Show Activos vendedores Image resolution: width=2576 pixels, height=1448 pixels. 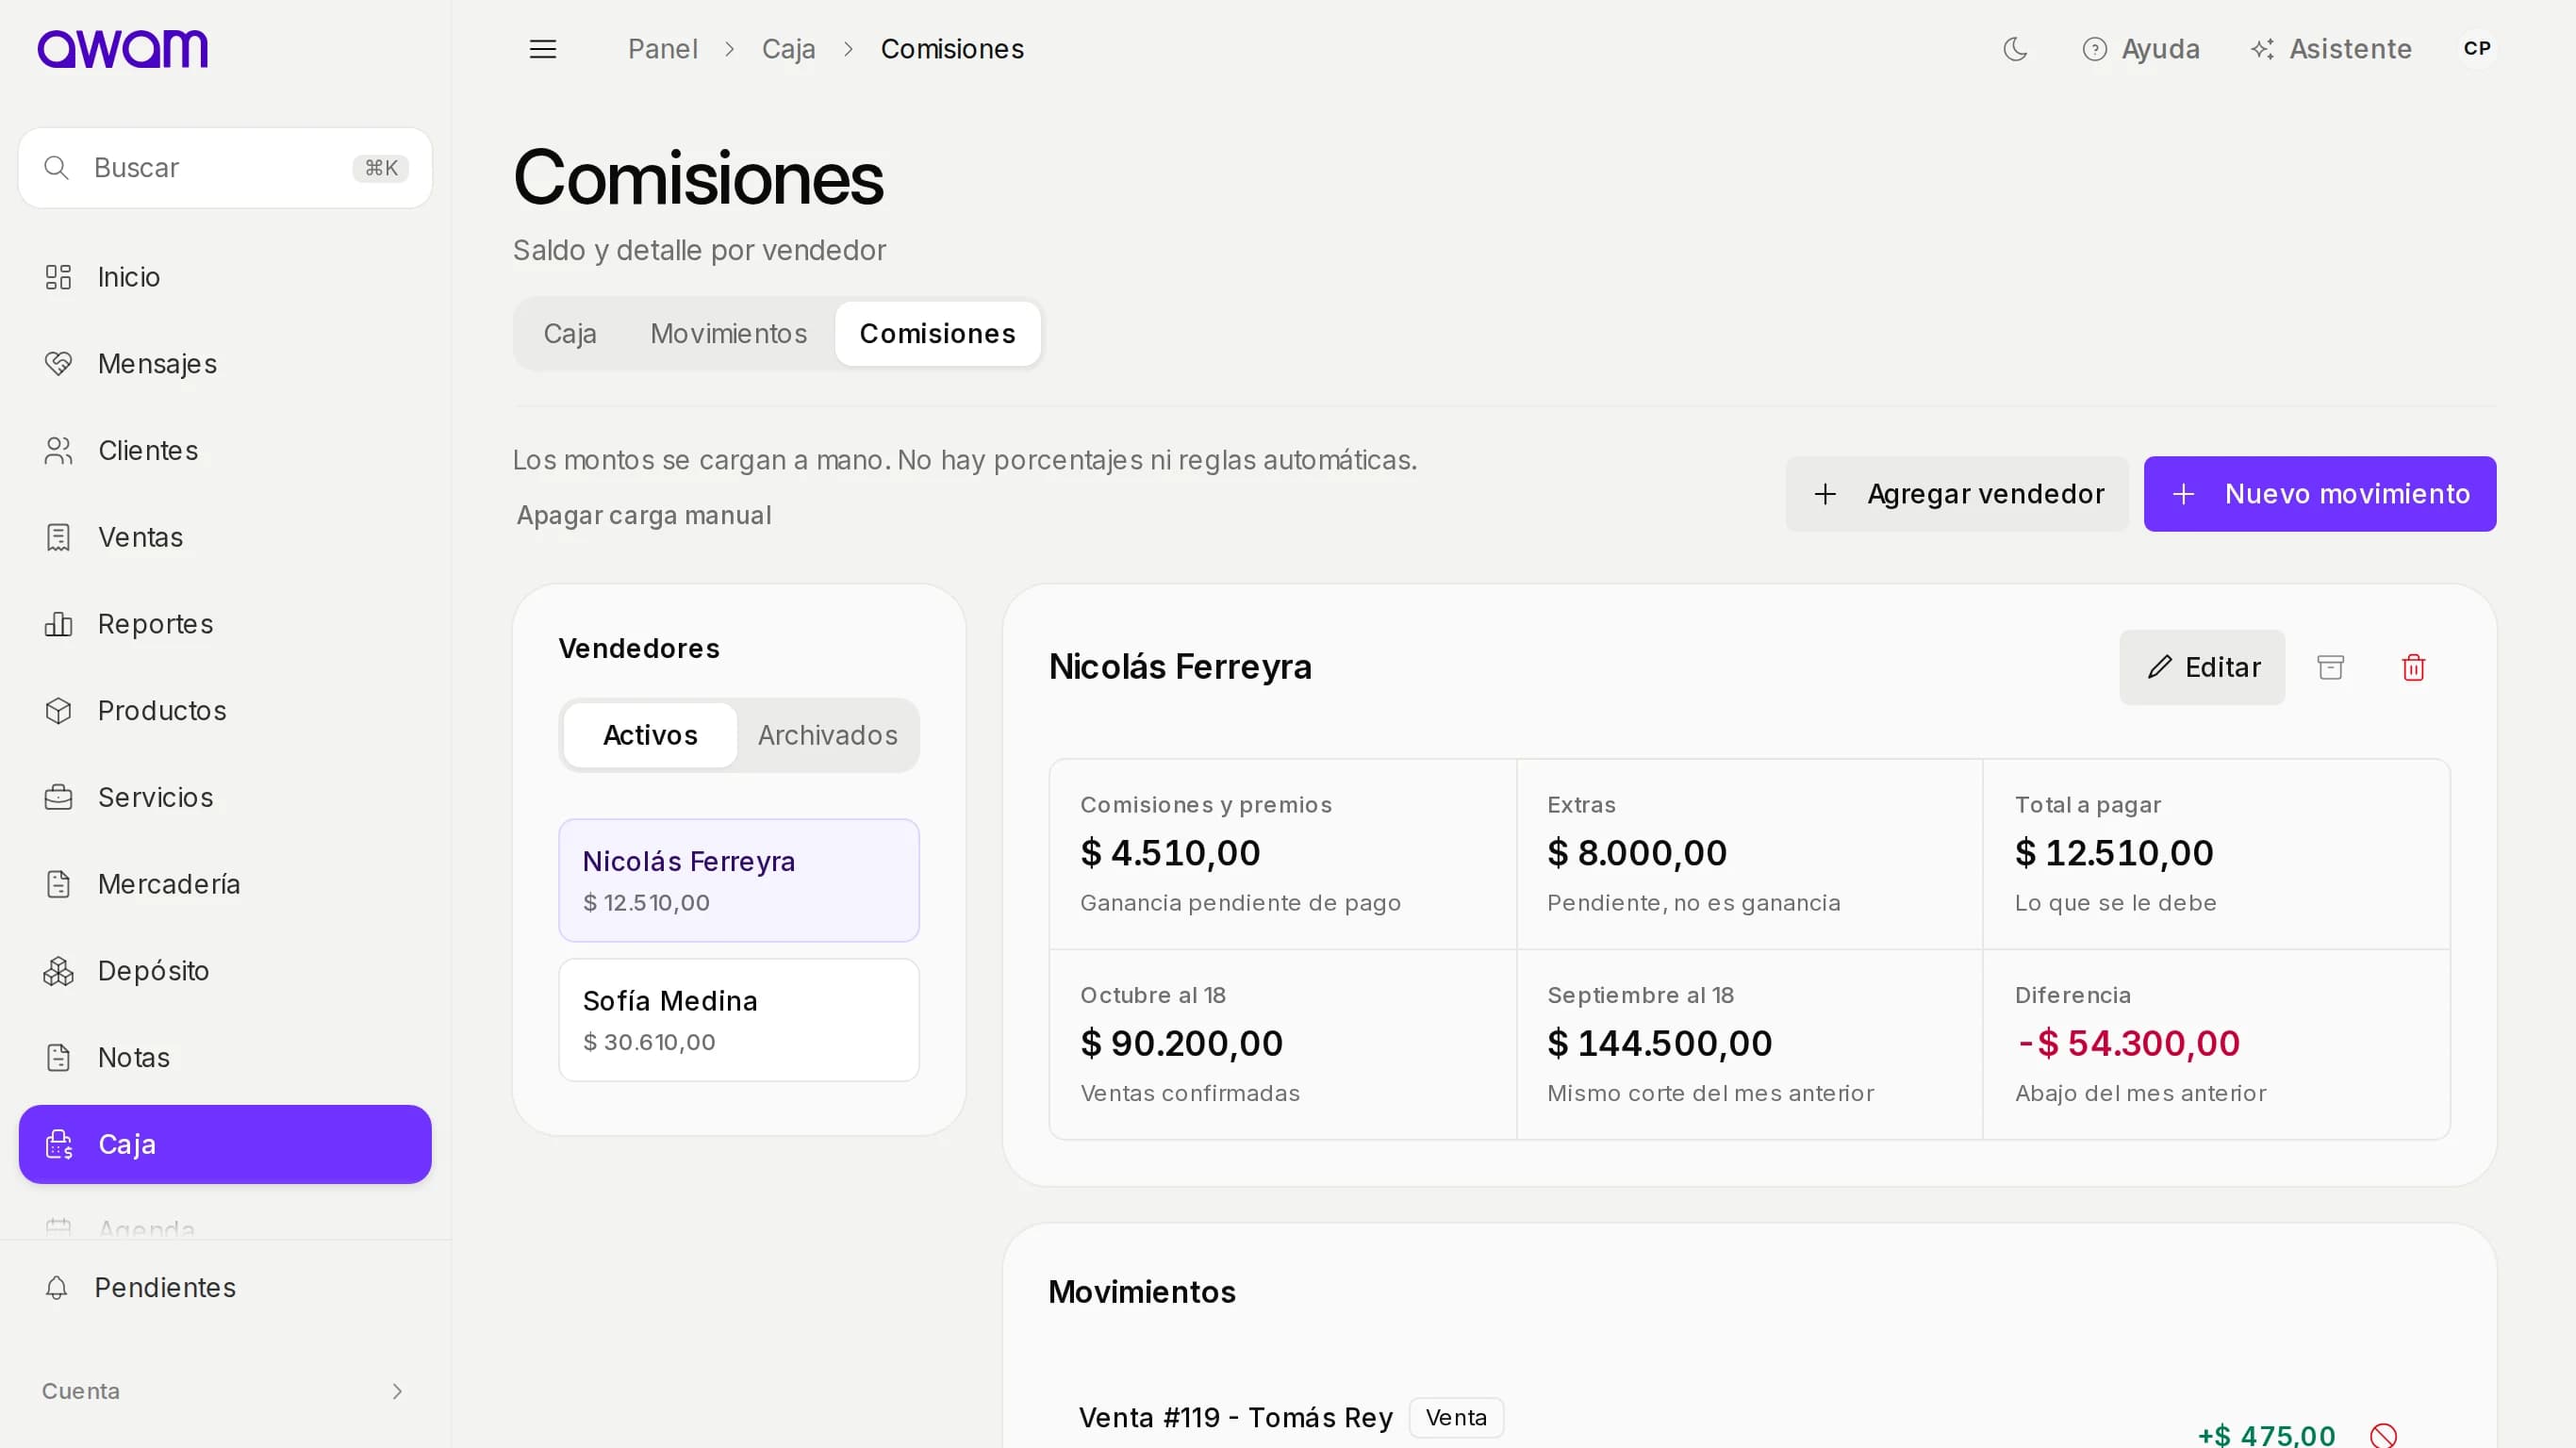coord(650,736)
